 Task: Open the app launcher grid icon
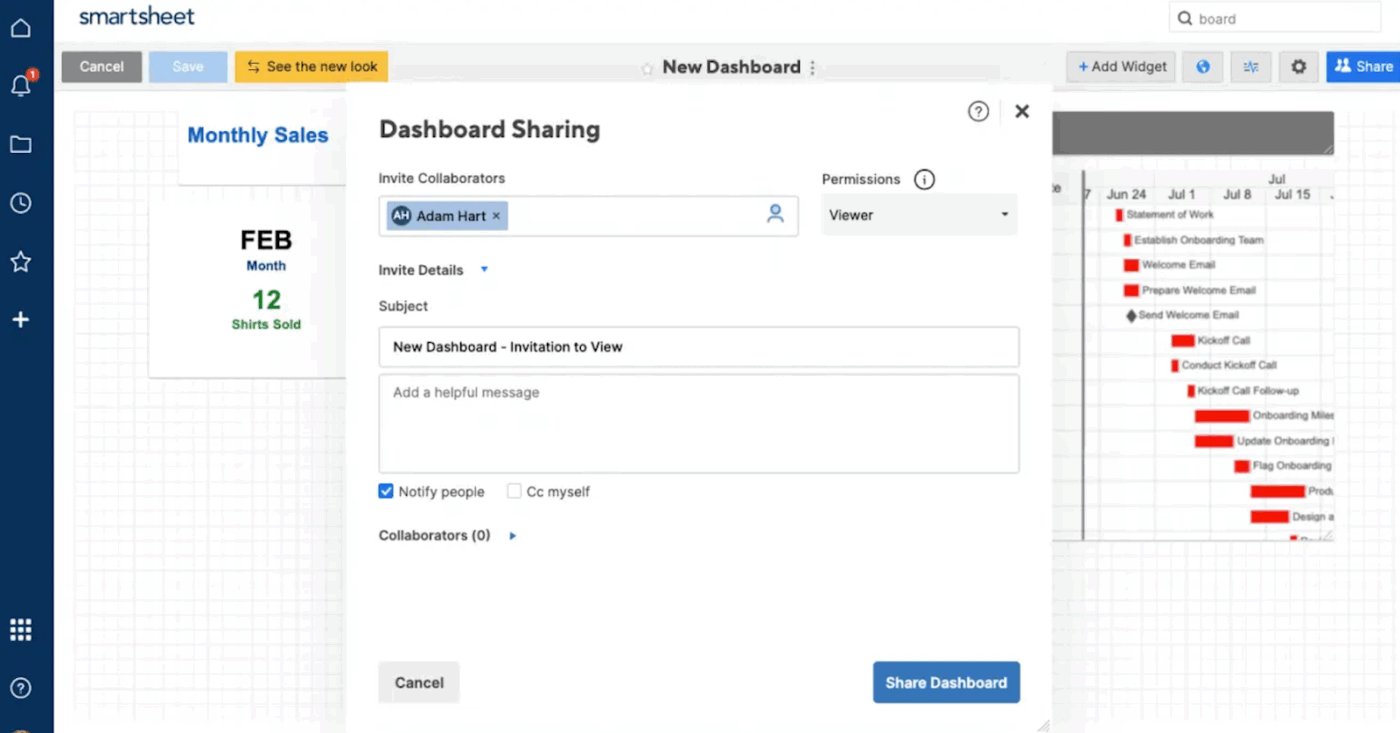pyautogui.click(x=22, y=628)
